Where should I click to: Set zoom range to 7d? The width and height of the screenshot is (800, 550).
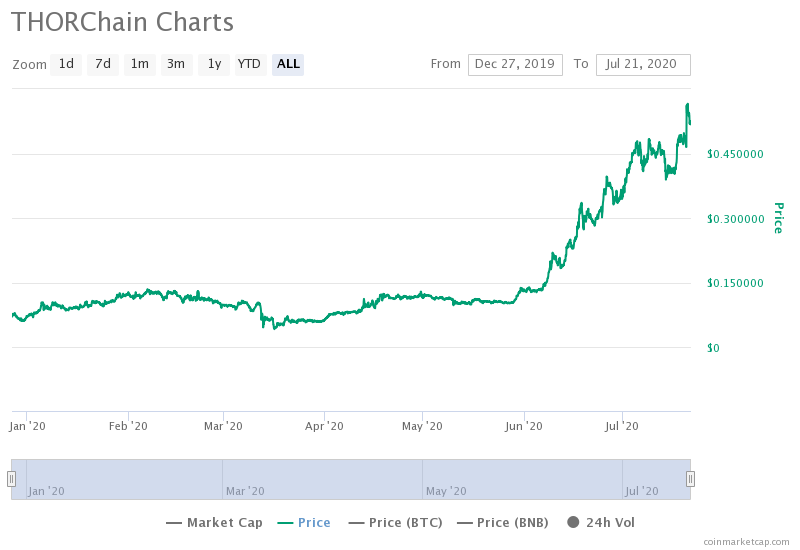pyautogui.click(x=103, y=64)
